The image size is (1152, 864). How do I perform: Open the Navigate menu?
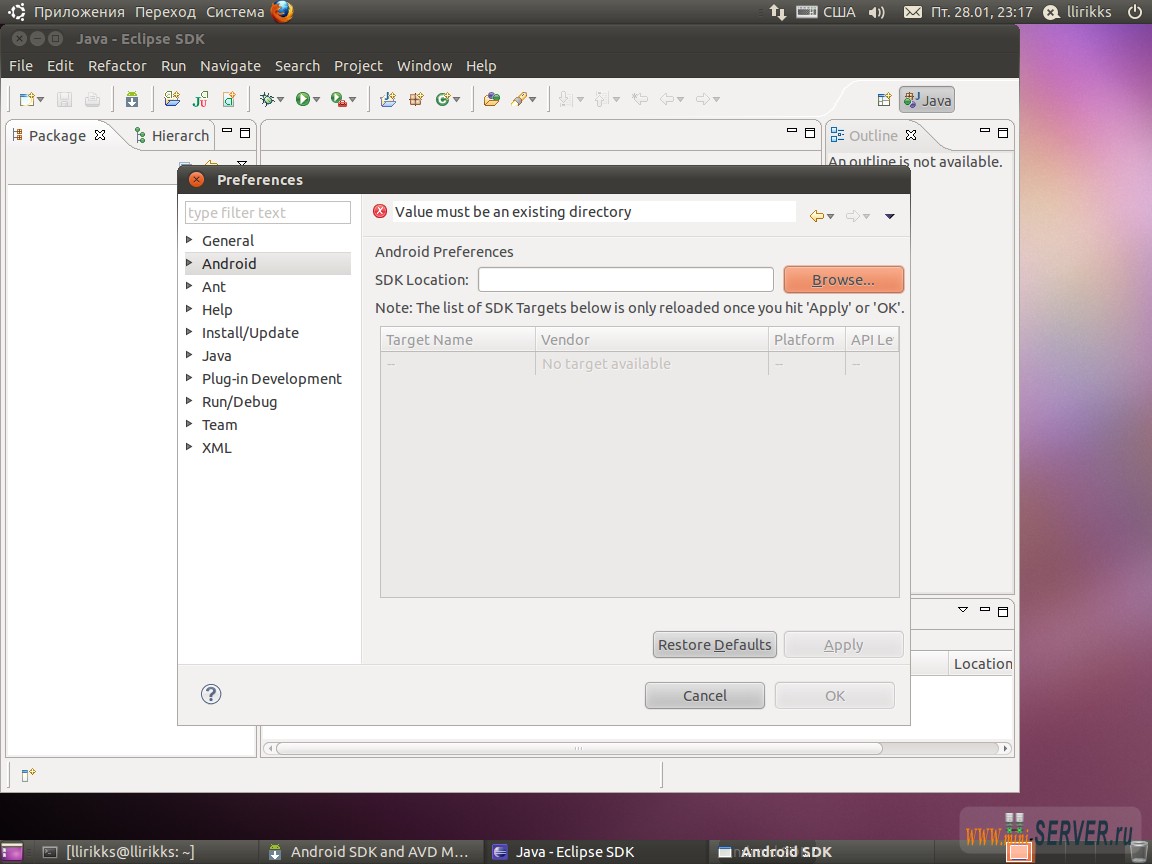tap(230, 65)
